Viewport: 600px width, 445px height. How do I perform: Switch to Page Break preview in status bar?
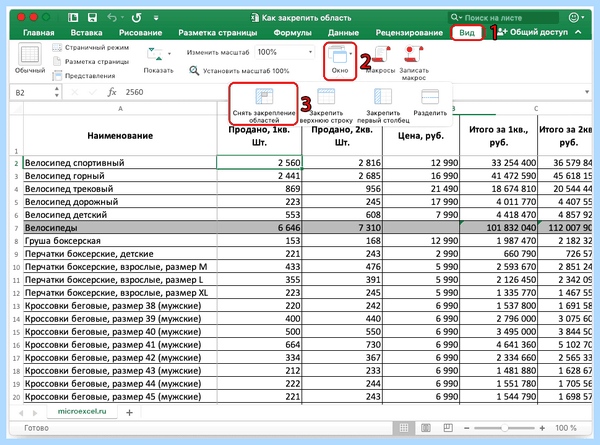tap(448, 428)
